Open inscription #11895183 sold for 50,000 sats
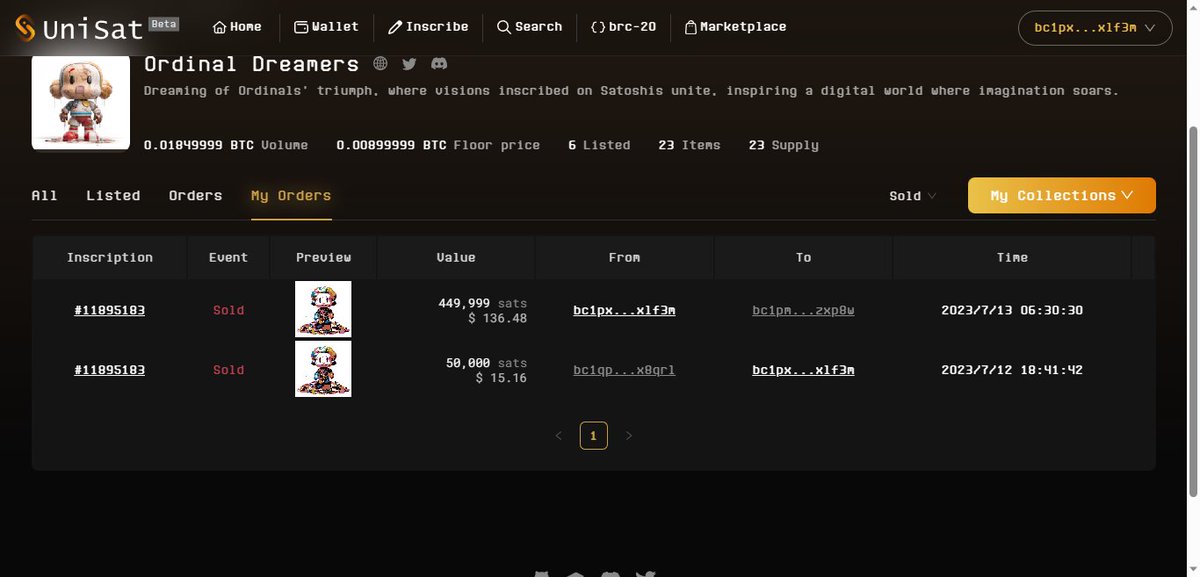 click(110, 370)
